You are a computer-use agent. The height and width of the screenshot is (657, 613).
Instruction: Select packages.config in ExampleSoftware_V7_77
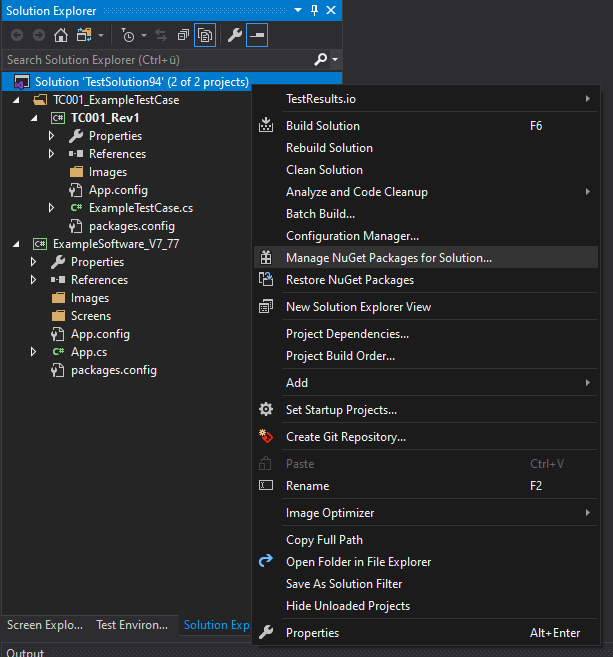pos(114,370)
